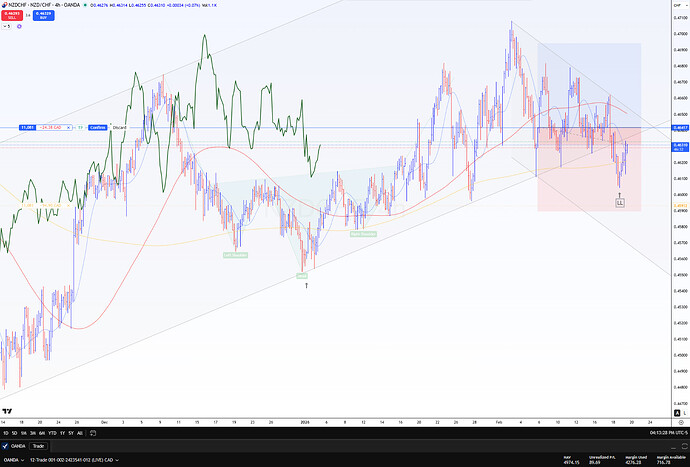
Task: Toggle auto scale A button
Action: point(677,413)
